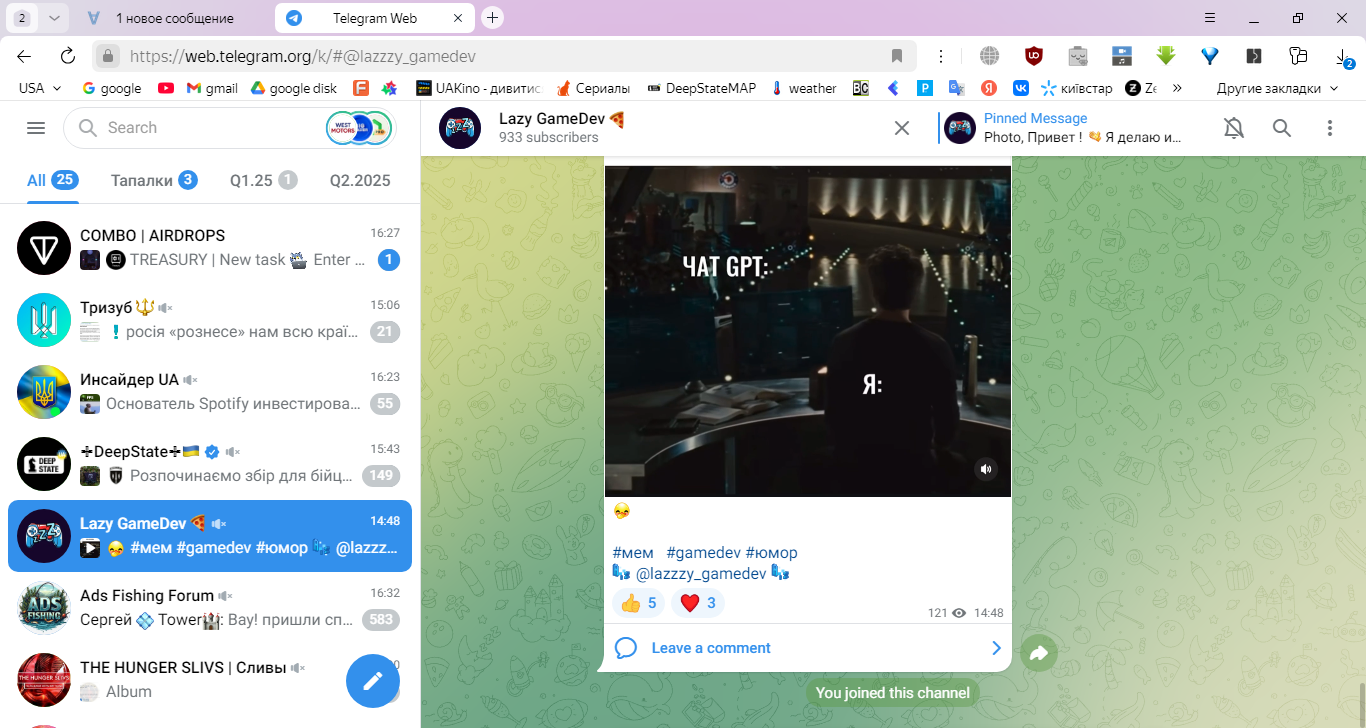Click the Lazy GameDev header avatar

pyautogui.click(x=460, y=127)
